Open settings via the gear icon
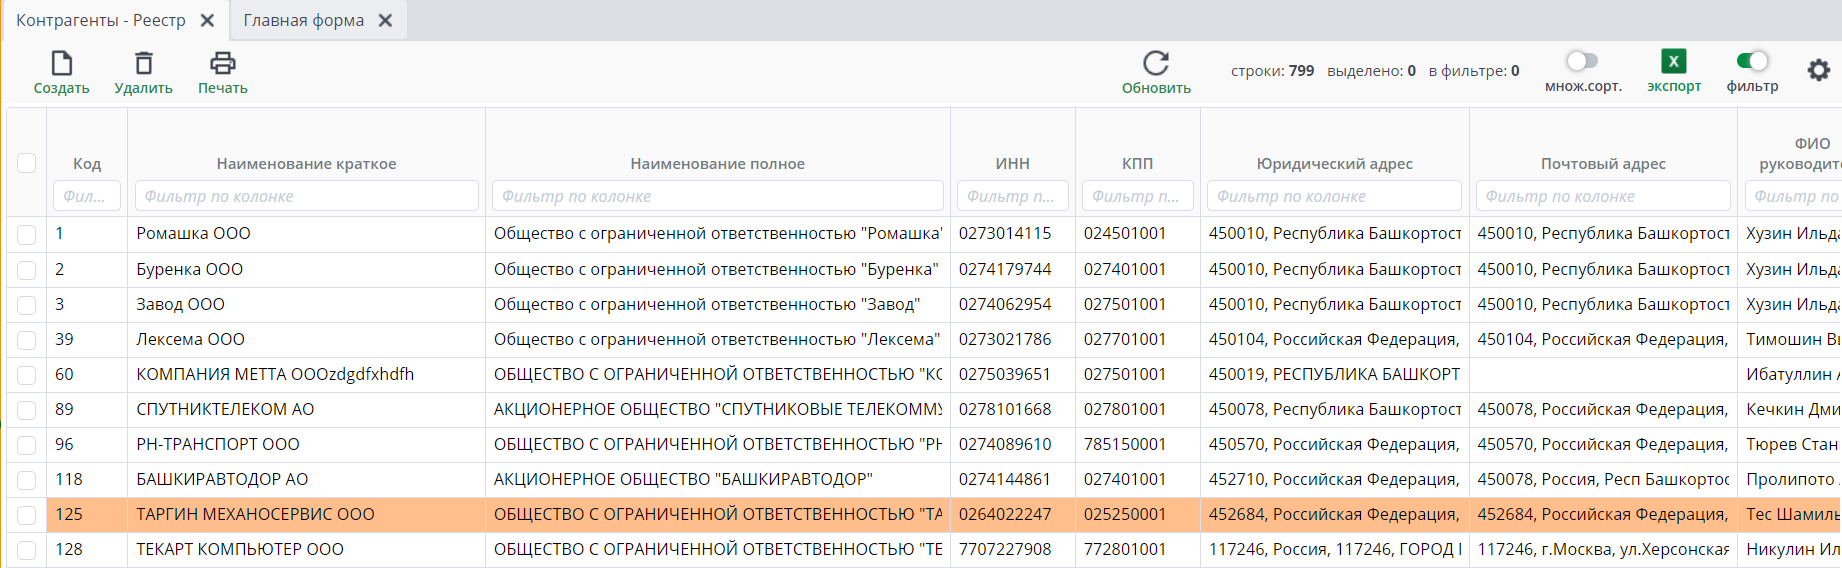1842x568 pixels. [1818, 70]
